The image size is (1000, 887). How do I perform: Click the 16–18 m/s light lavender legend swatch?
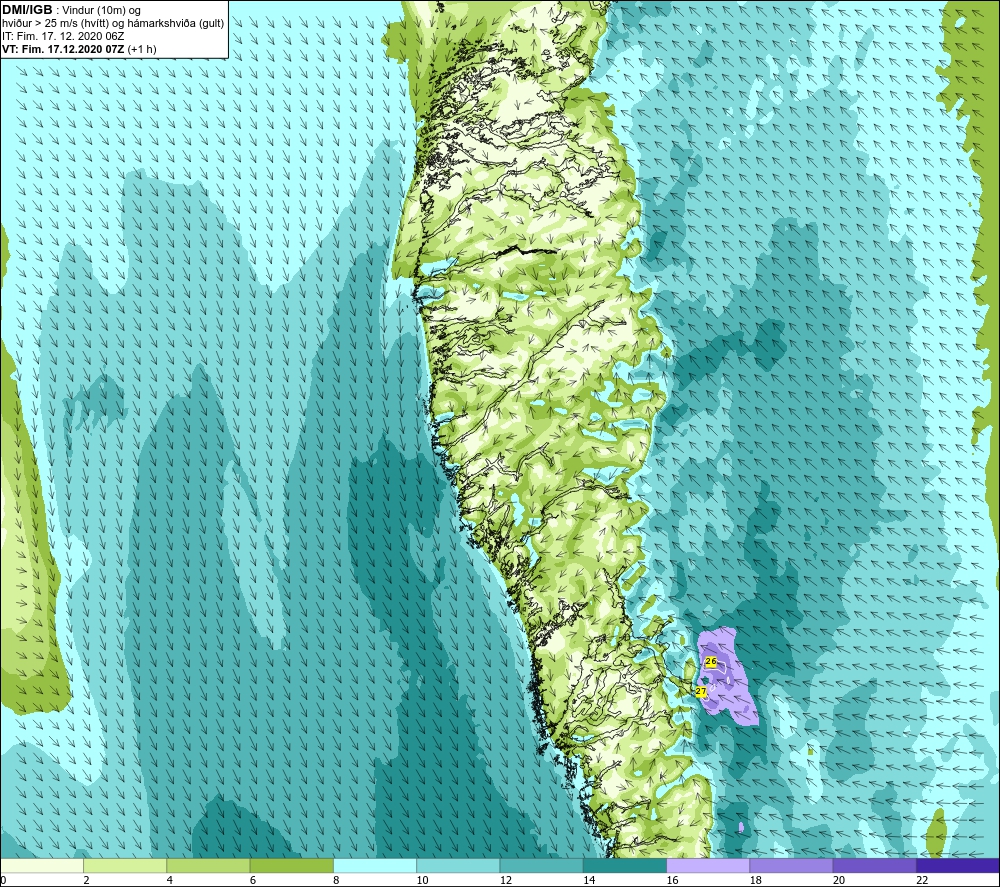(708, 865)
